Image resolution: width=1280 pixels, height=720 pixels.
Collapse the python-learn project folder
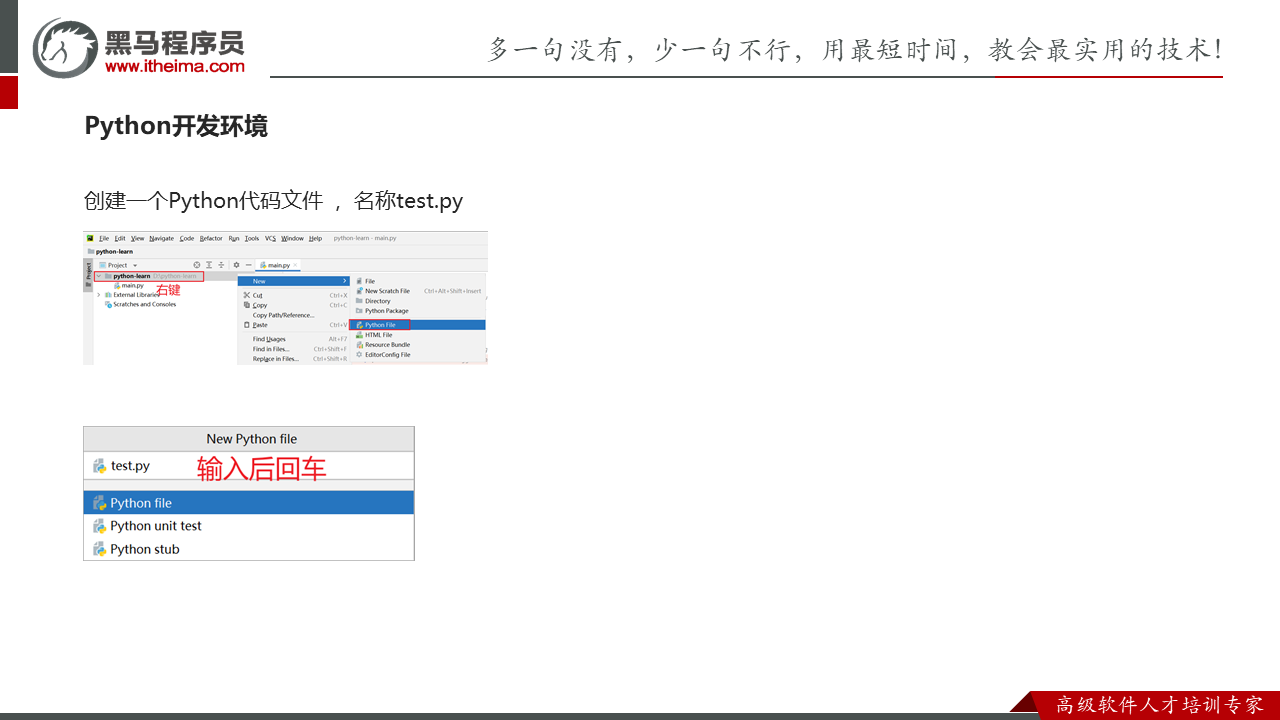pyautogui.click(x=98, y=276)
